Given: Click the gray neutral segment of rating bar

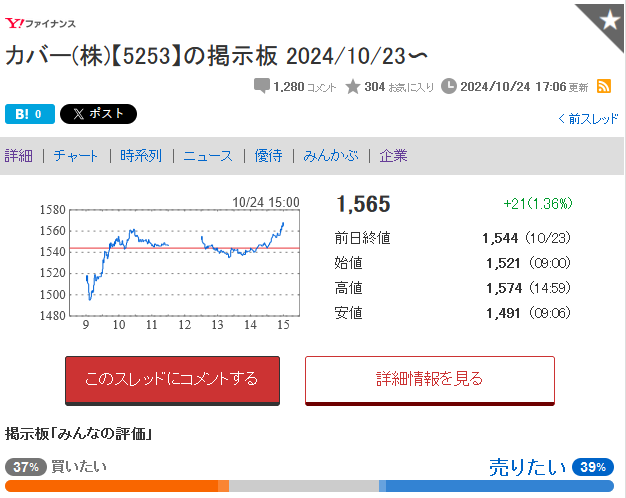Looking at the screenshot, I should [x=304, y=486].
